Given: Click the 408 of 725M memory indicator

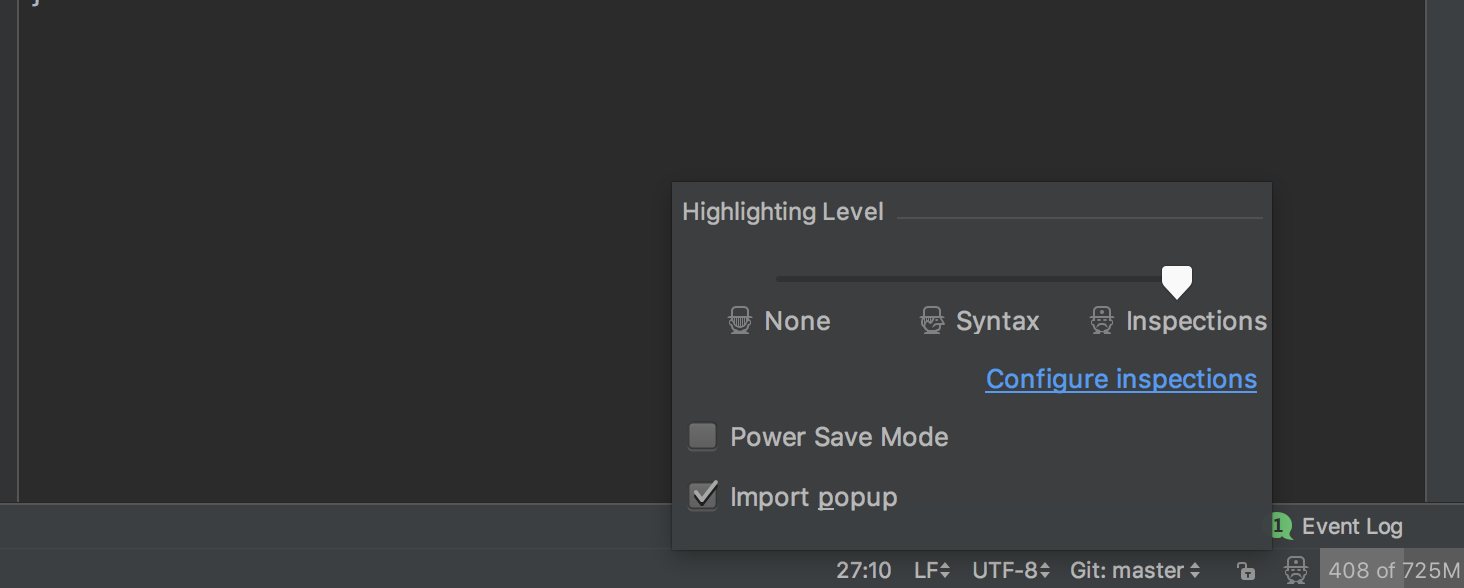Looking at the screenshot, I should coord(1392,571).
